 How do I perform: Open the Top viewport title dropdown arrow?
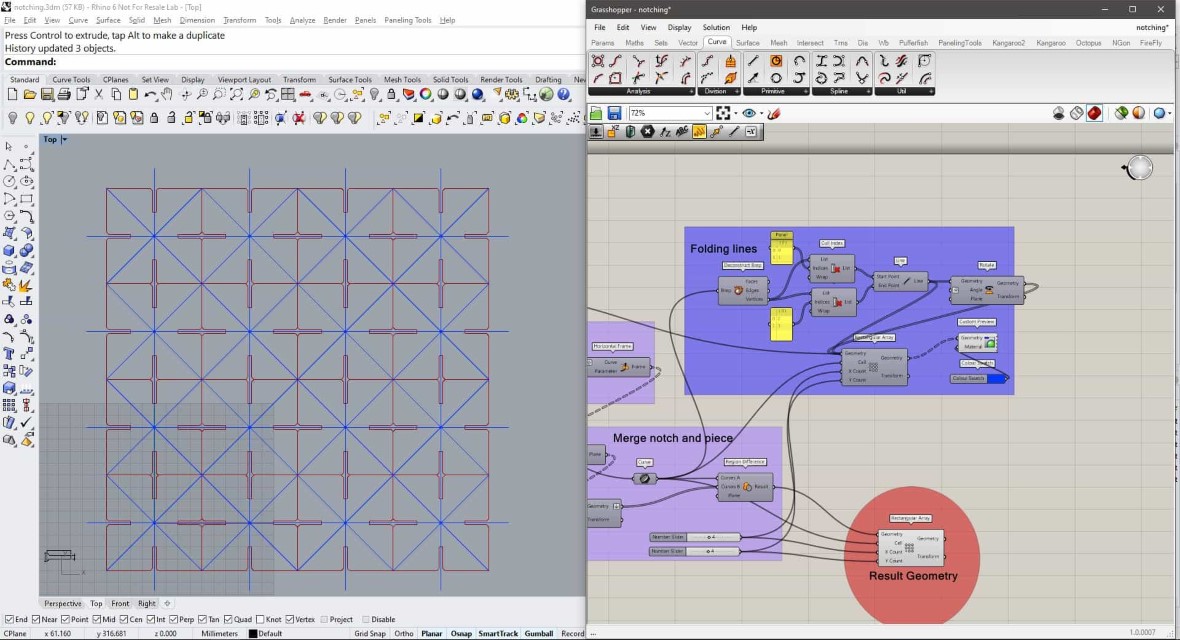pos(64,139)
